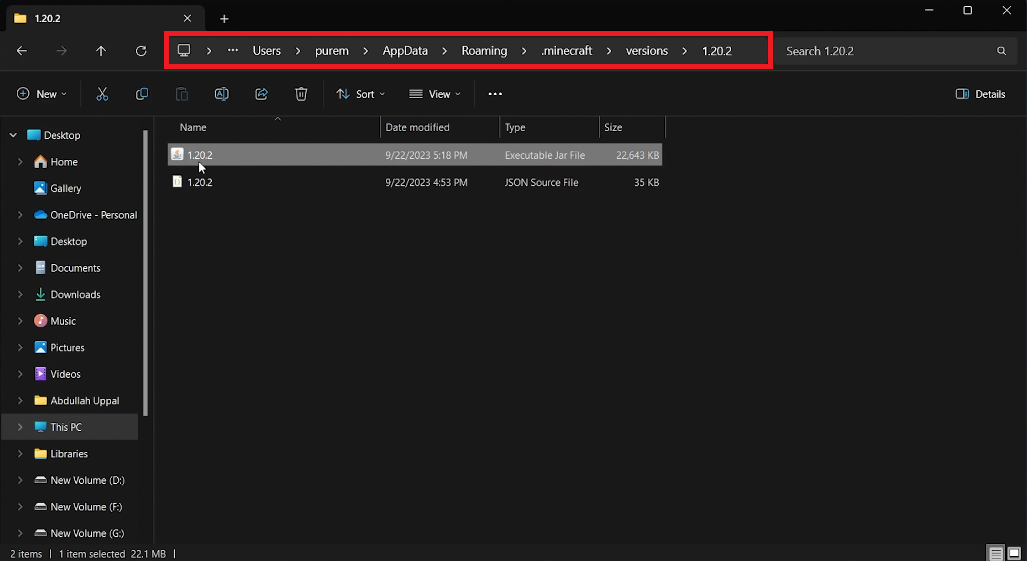The width and height of the screenshot is (1027, 561).
Task: Sort by Date modified column header
Action: (x=417, y=128)
